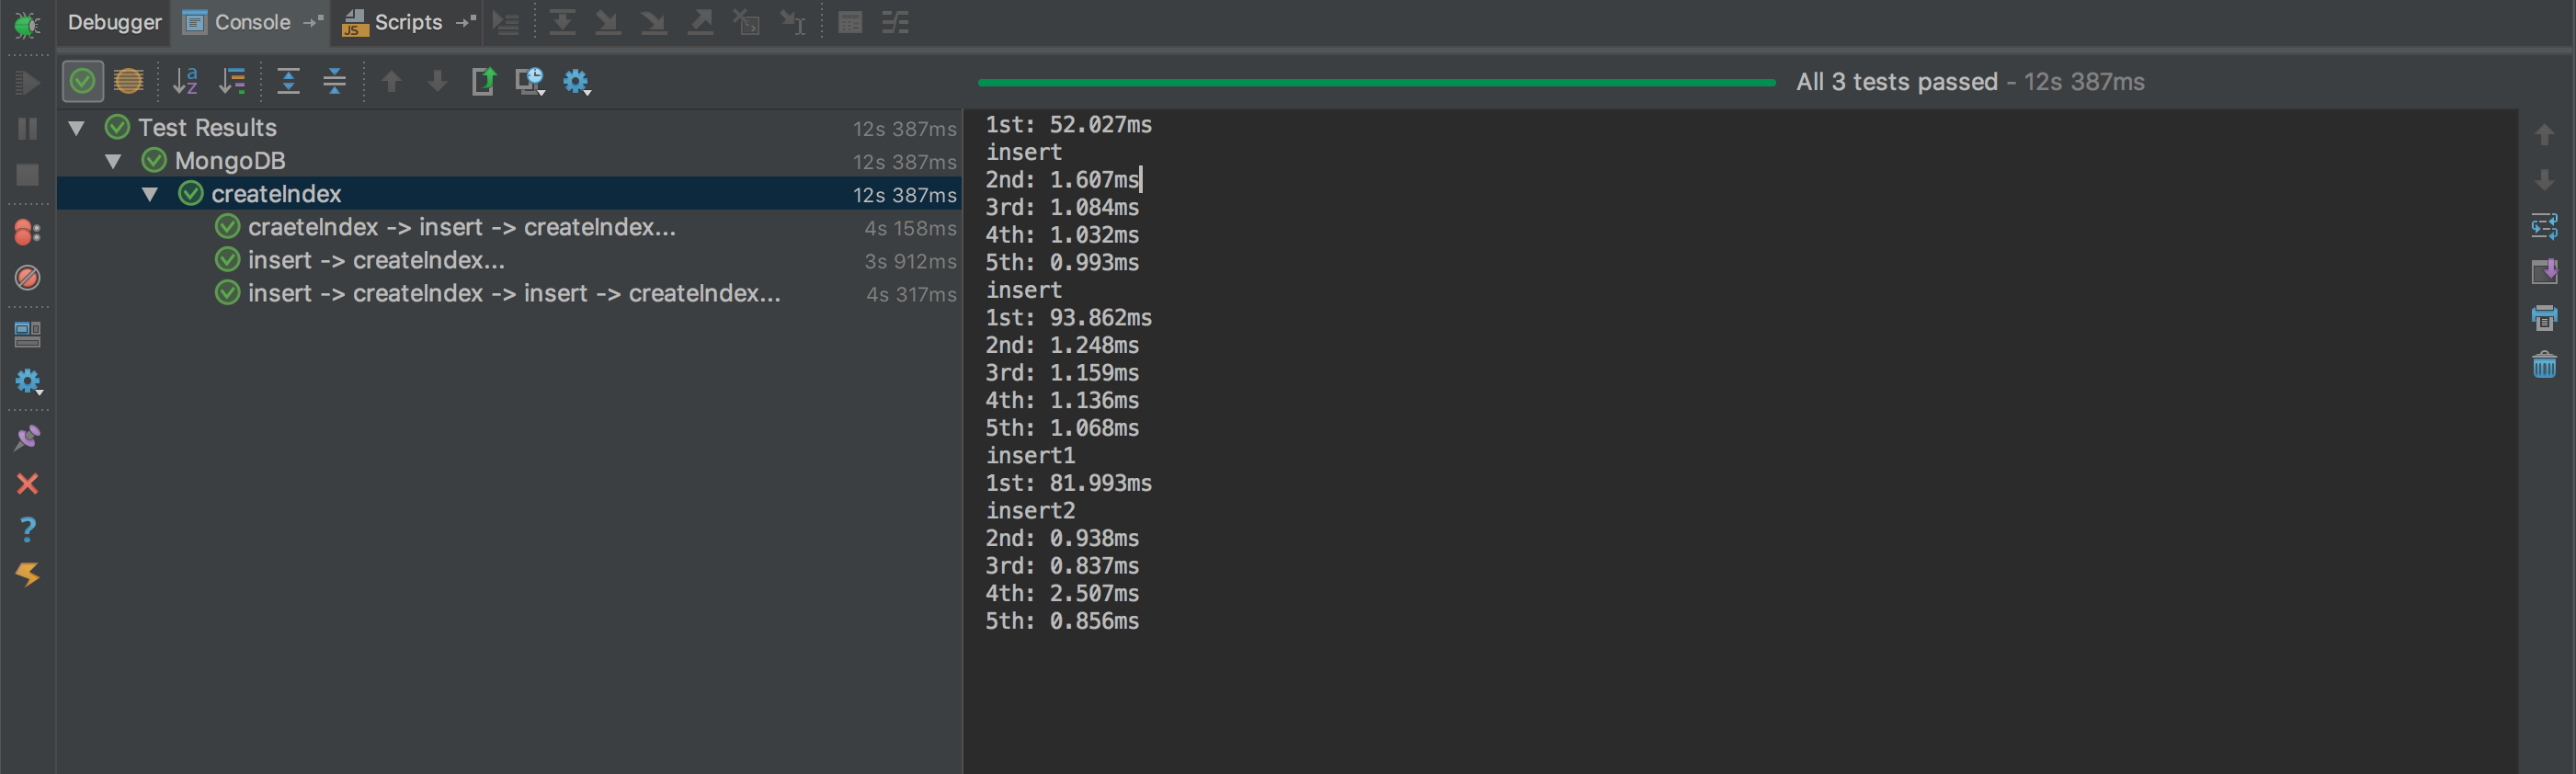Toggle sort tests by duration
The image size is (2576, 774).
click(232, 81)
